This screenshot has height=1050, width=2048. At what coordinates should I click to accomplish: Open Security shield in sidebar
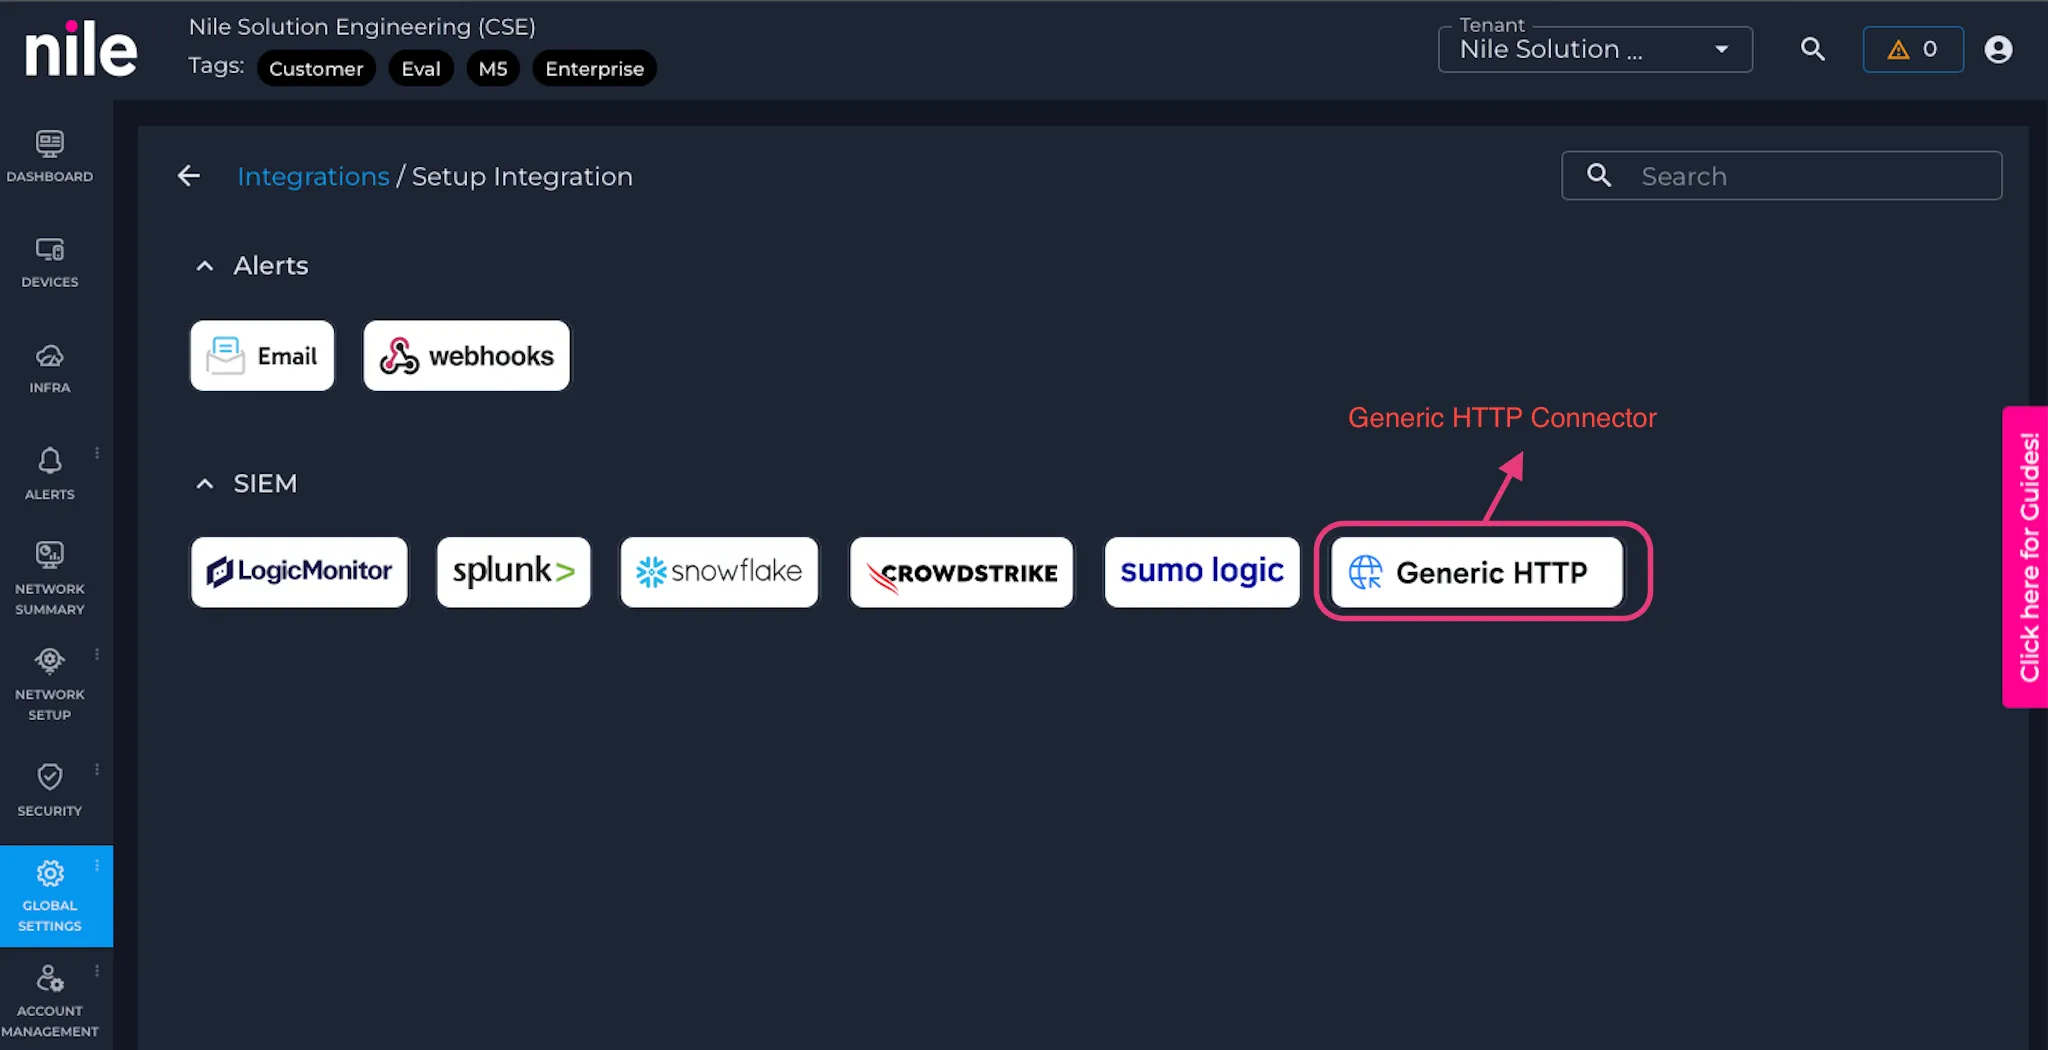tap(50, 790)
